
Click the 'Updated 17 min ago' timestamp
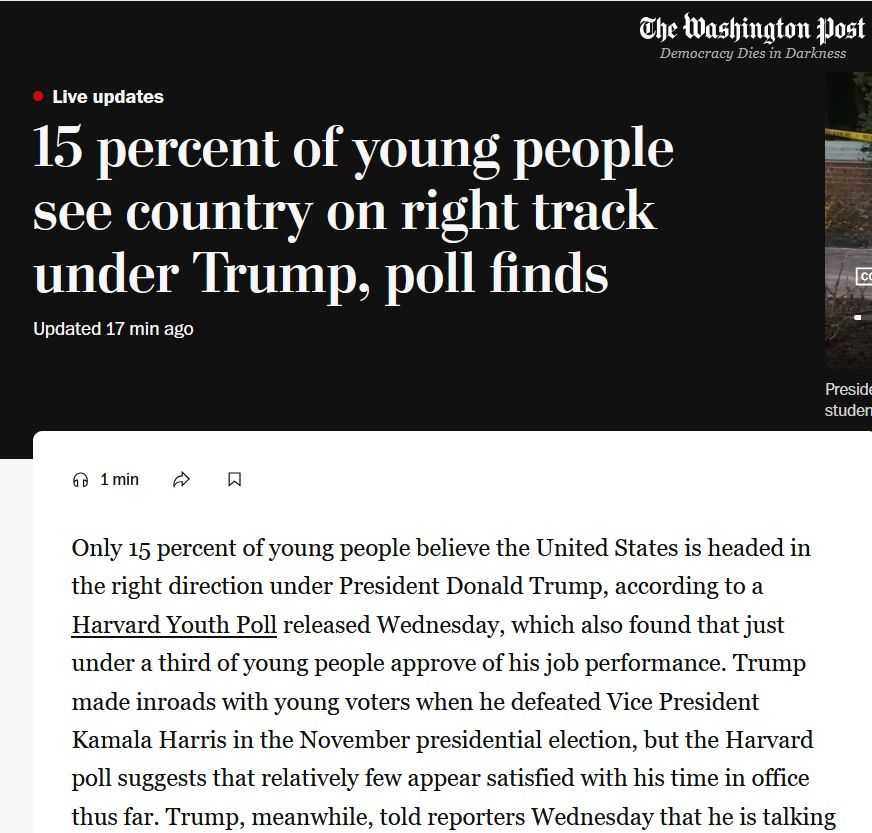tap(113, 328)
